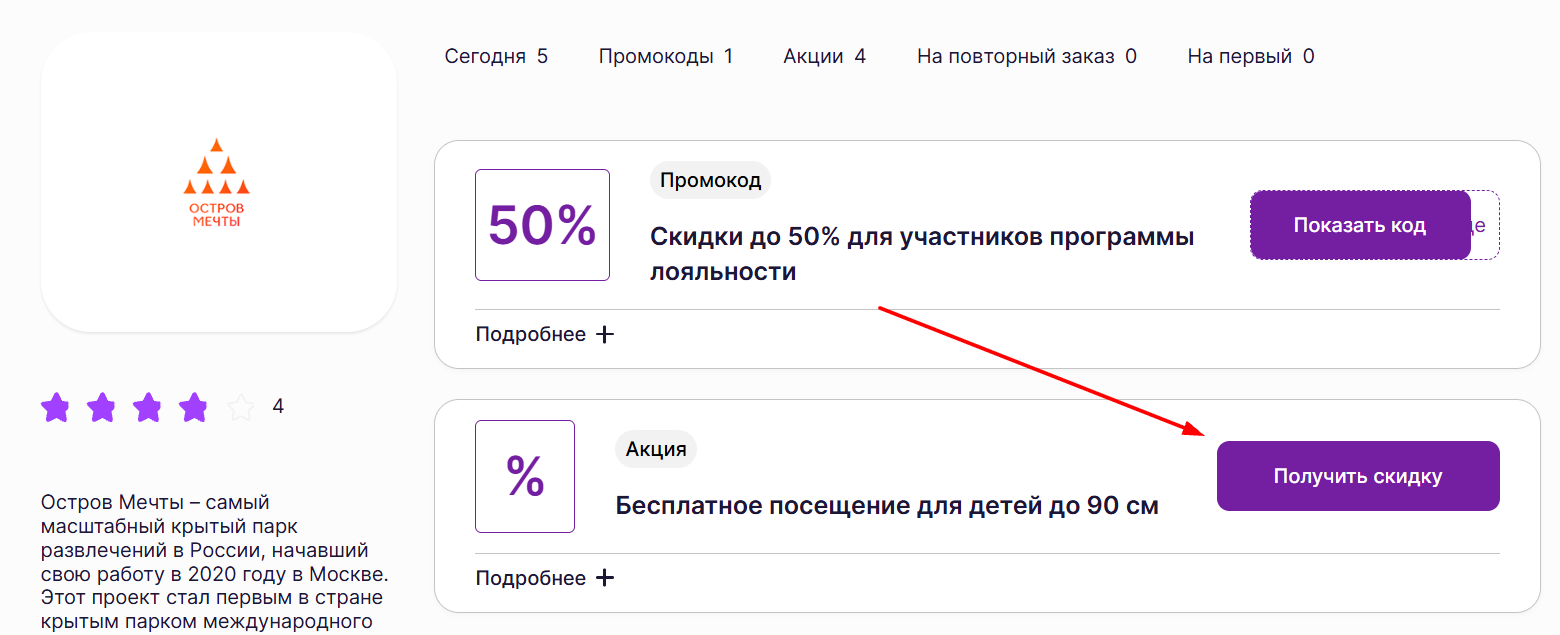Click the Акция label badge
This screenshot has width=1560, height=635.
coord(656,449)
